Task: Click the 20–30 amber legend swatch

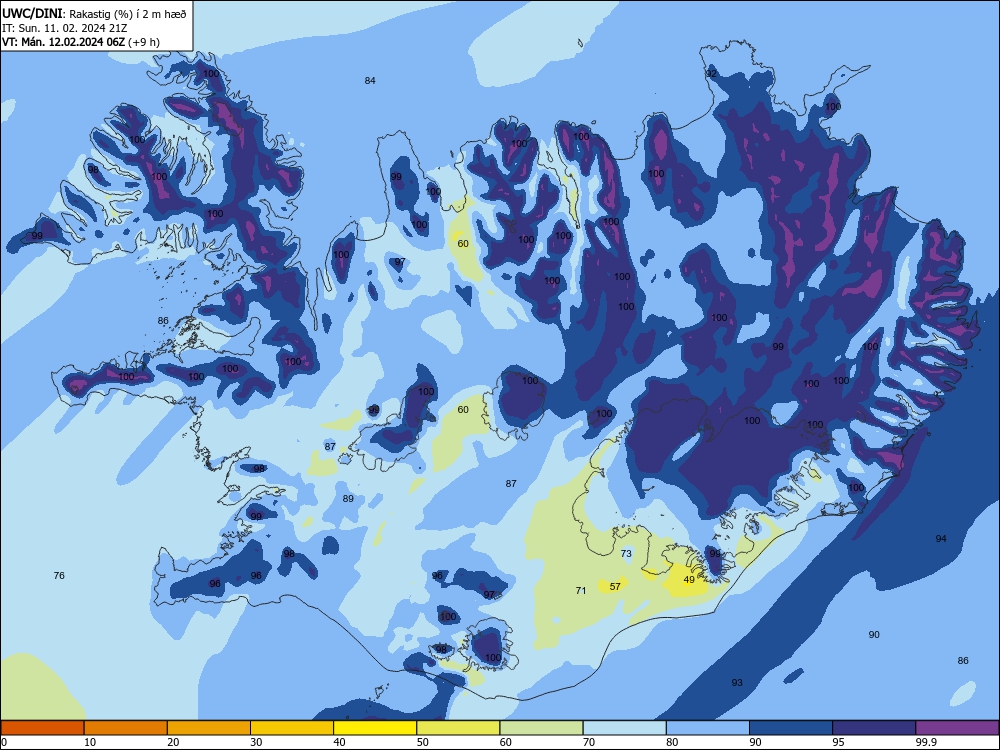Action: click(x=209, y=728)
